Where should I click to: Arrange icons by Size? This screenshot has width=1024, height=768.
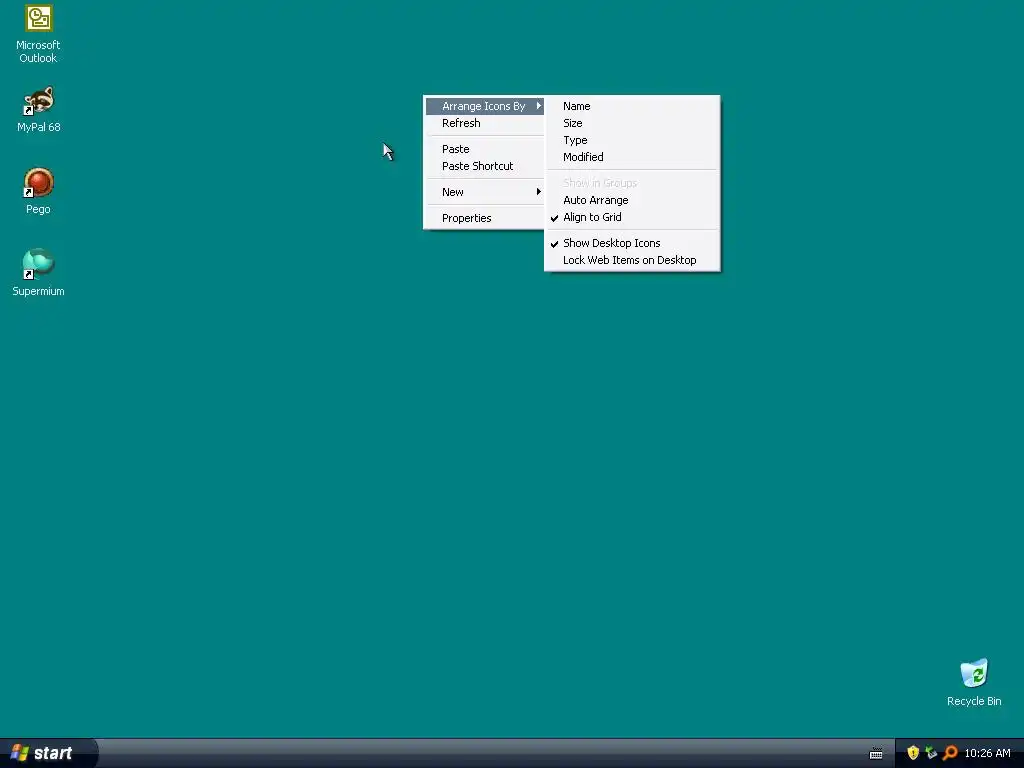tap(632, 123)
